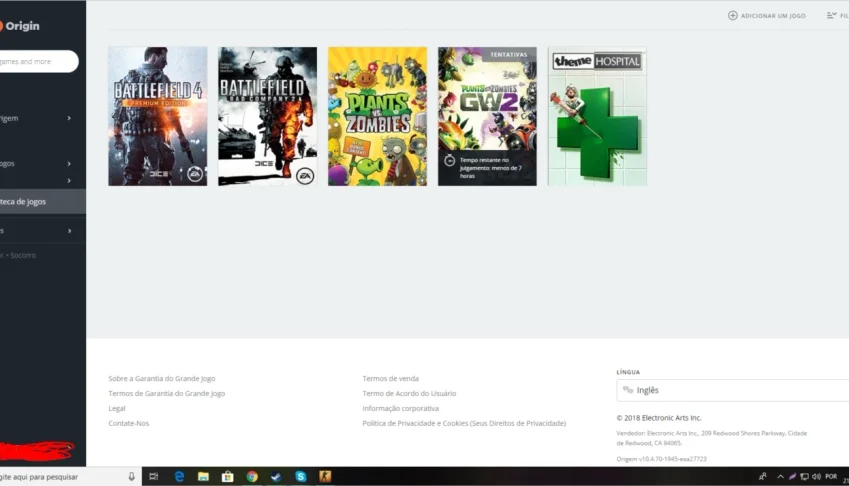Launch Google Chrome from the taskbar
849x486 pixels.
click(x=252, y=477)
